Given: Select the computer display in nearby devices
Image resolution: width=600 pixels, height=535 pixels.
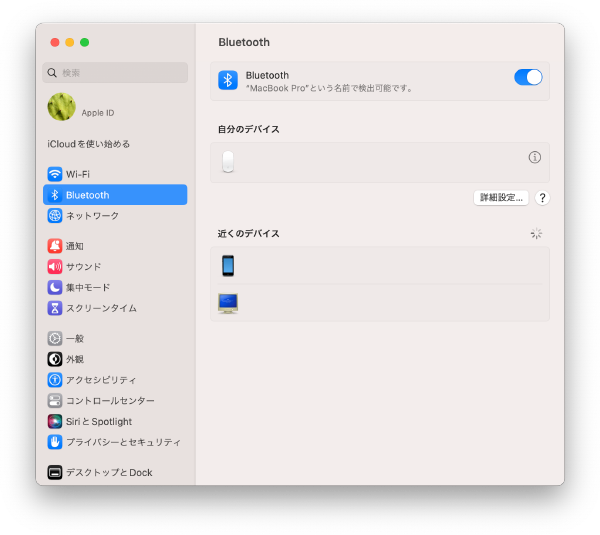Looking at the screenshot, I should pos(380,303).
